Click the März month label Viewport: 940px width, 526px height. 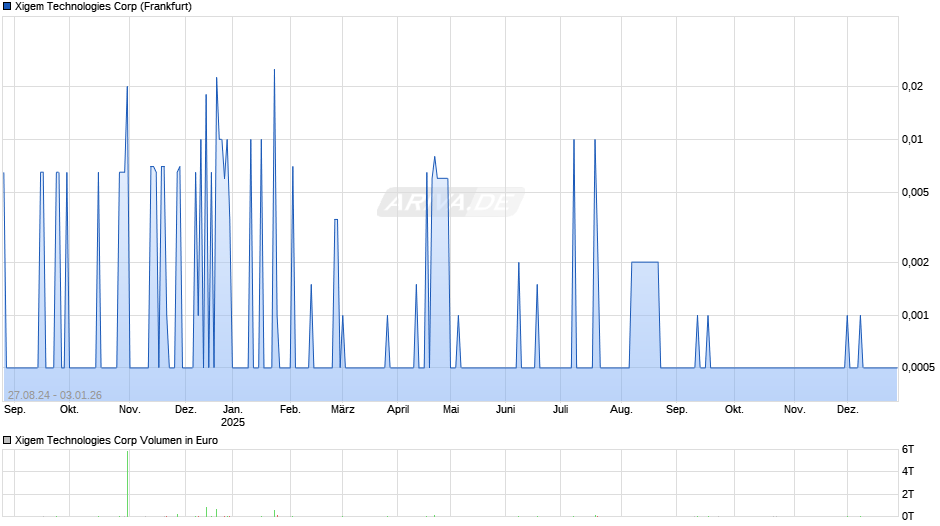(343, 410)
